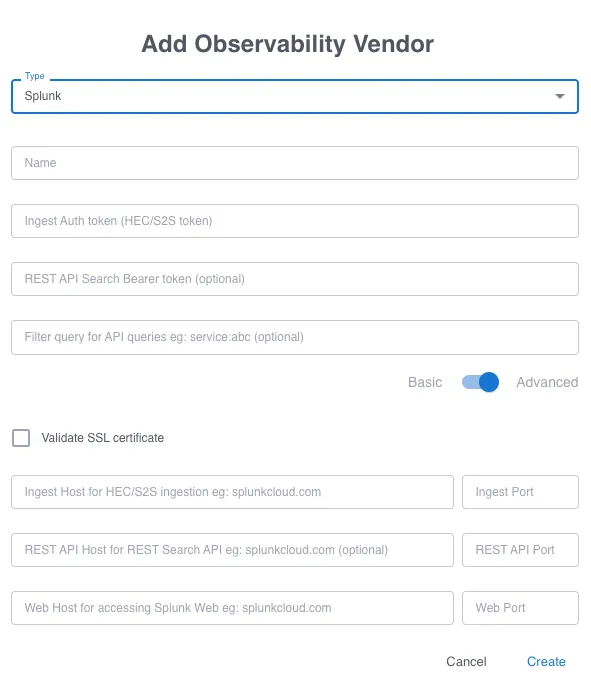The image size is (591, 688).
Task: Click the Filter query for API queries field
Action: pyautogui.click(x=295, y=337)
